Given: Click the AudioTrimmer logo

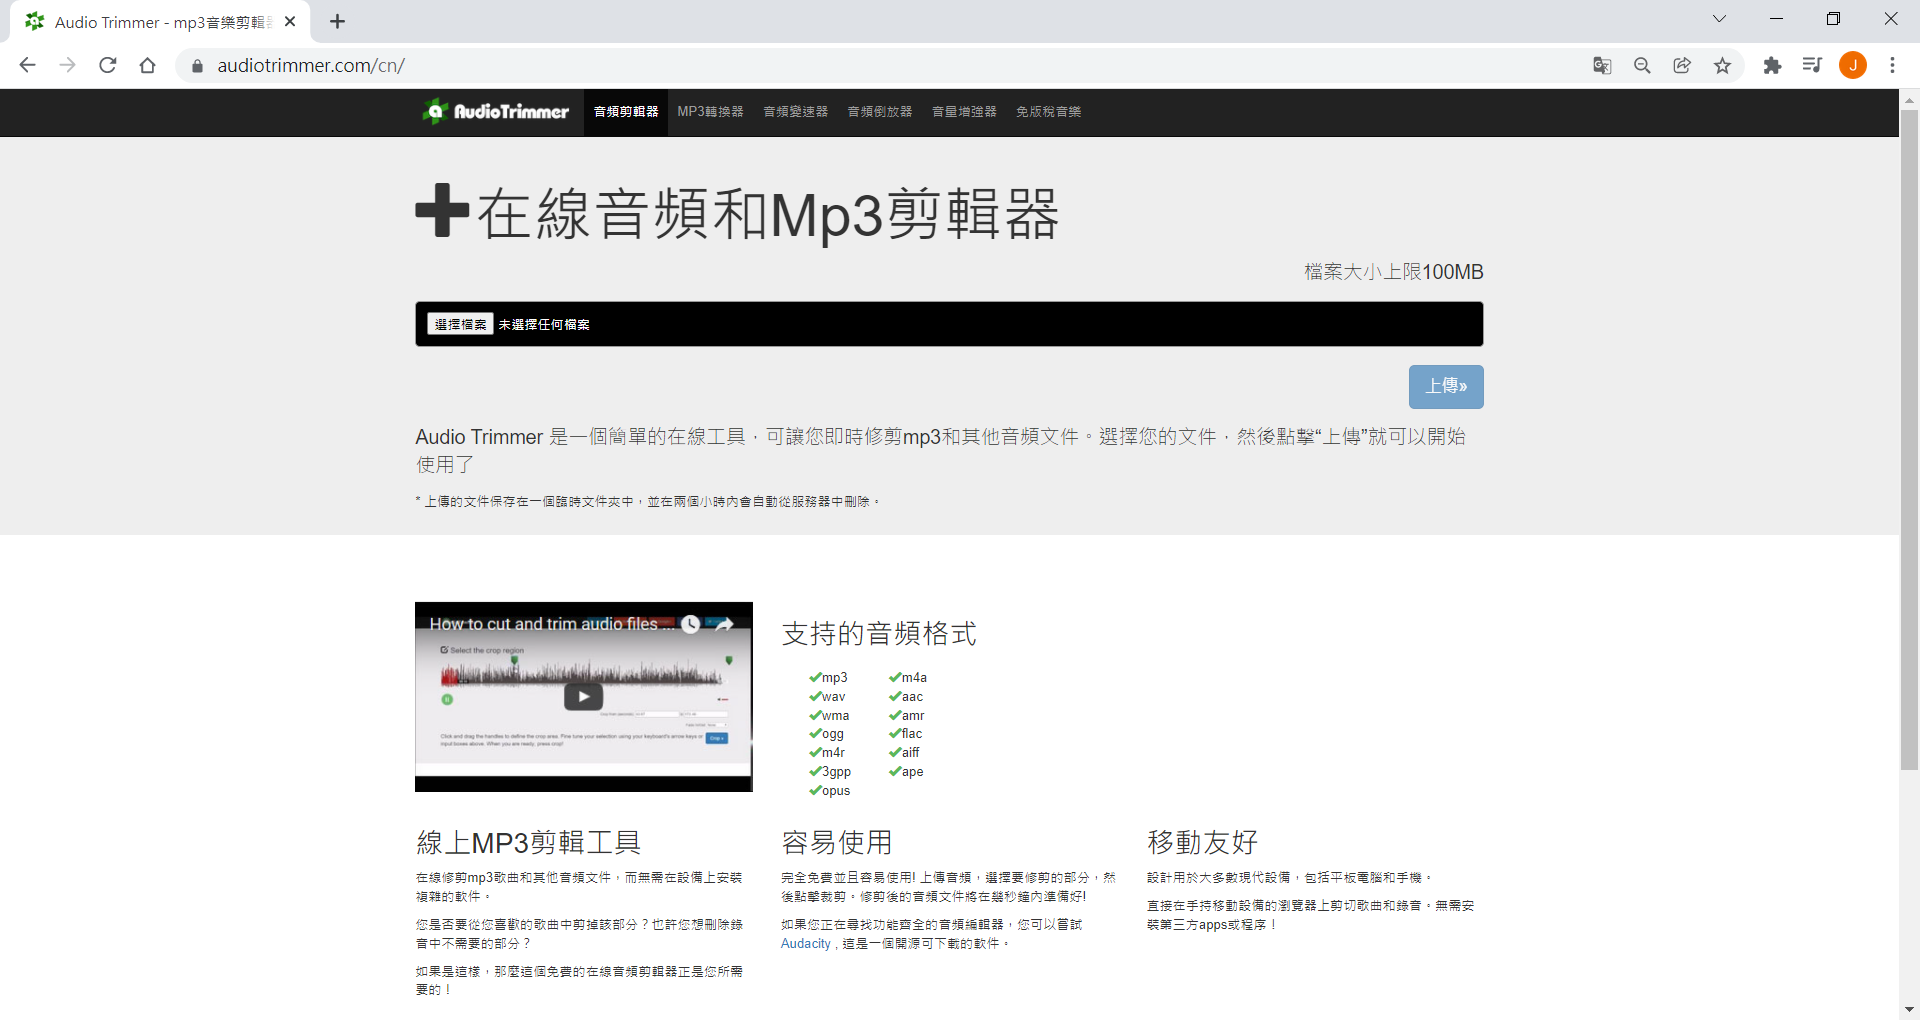Looking at the screenshot, I should (495, 111).
